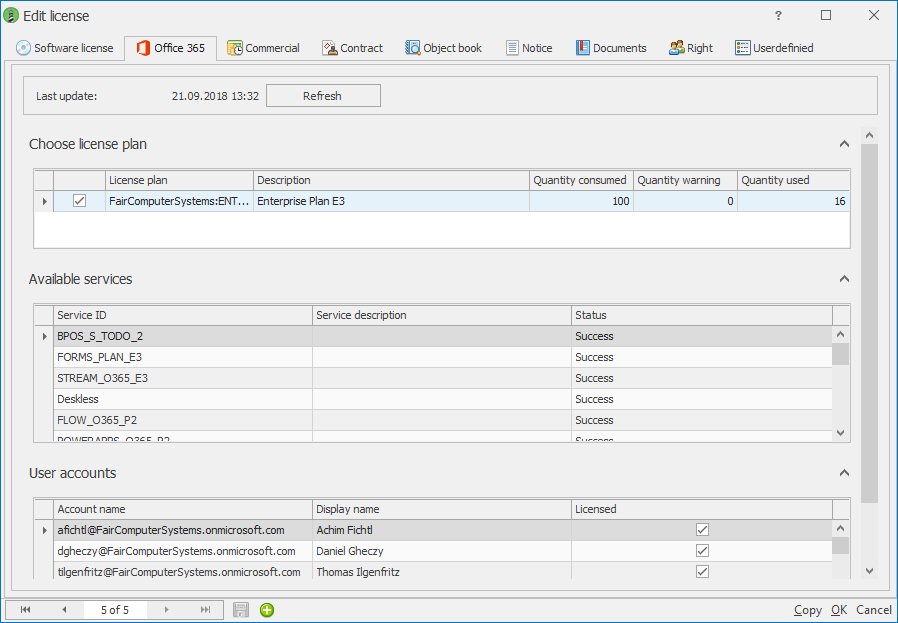Image resolution: width=898 pixels, height=623 pixels.
Task: Open the Contract tab
Action: pos(352,48)
